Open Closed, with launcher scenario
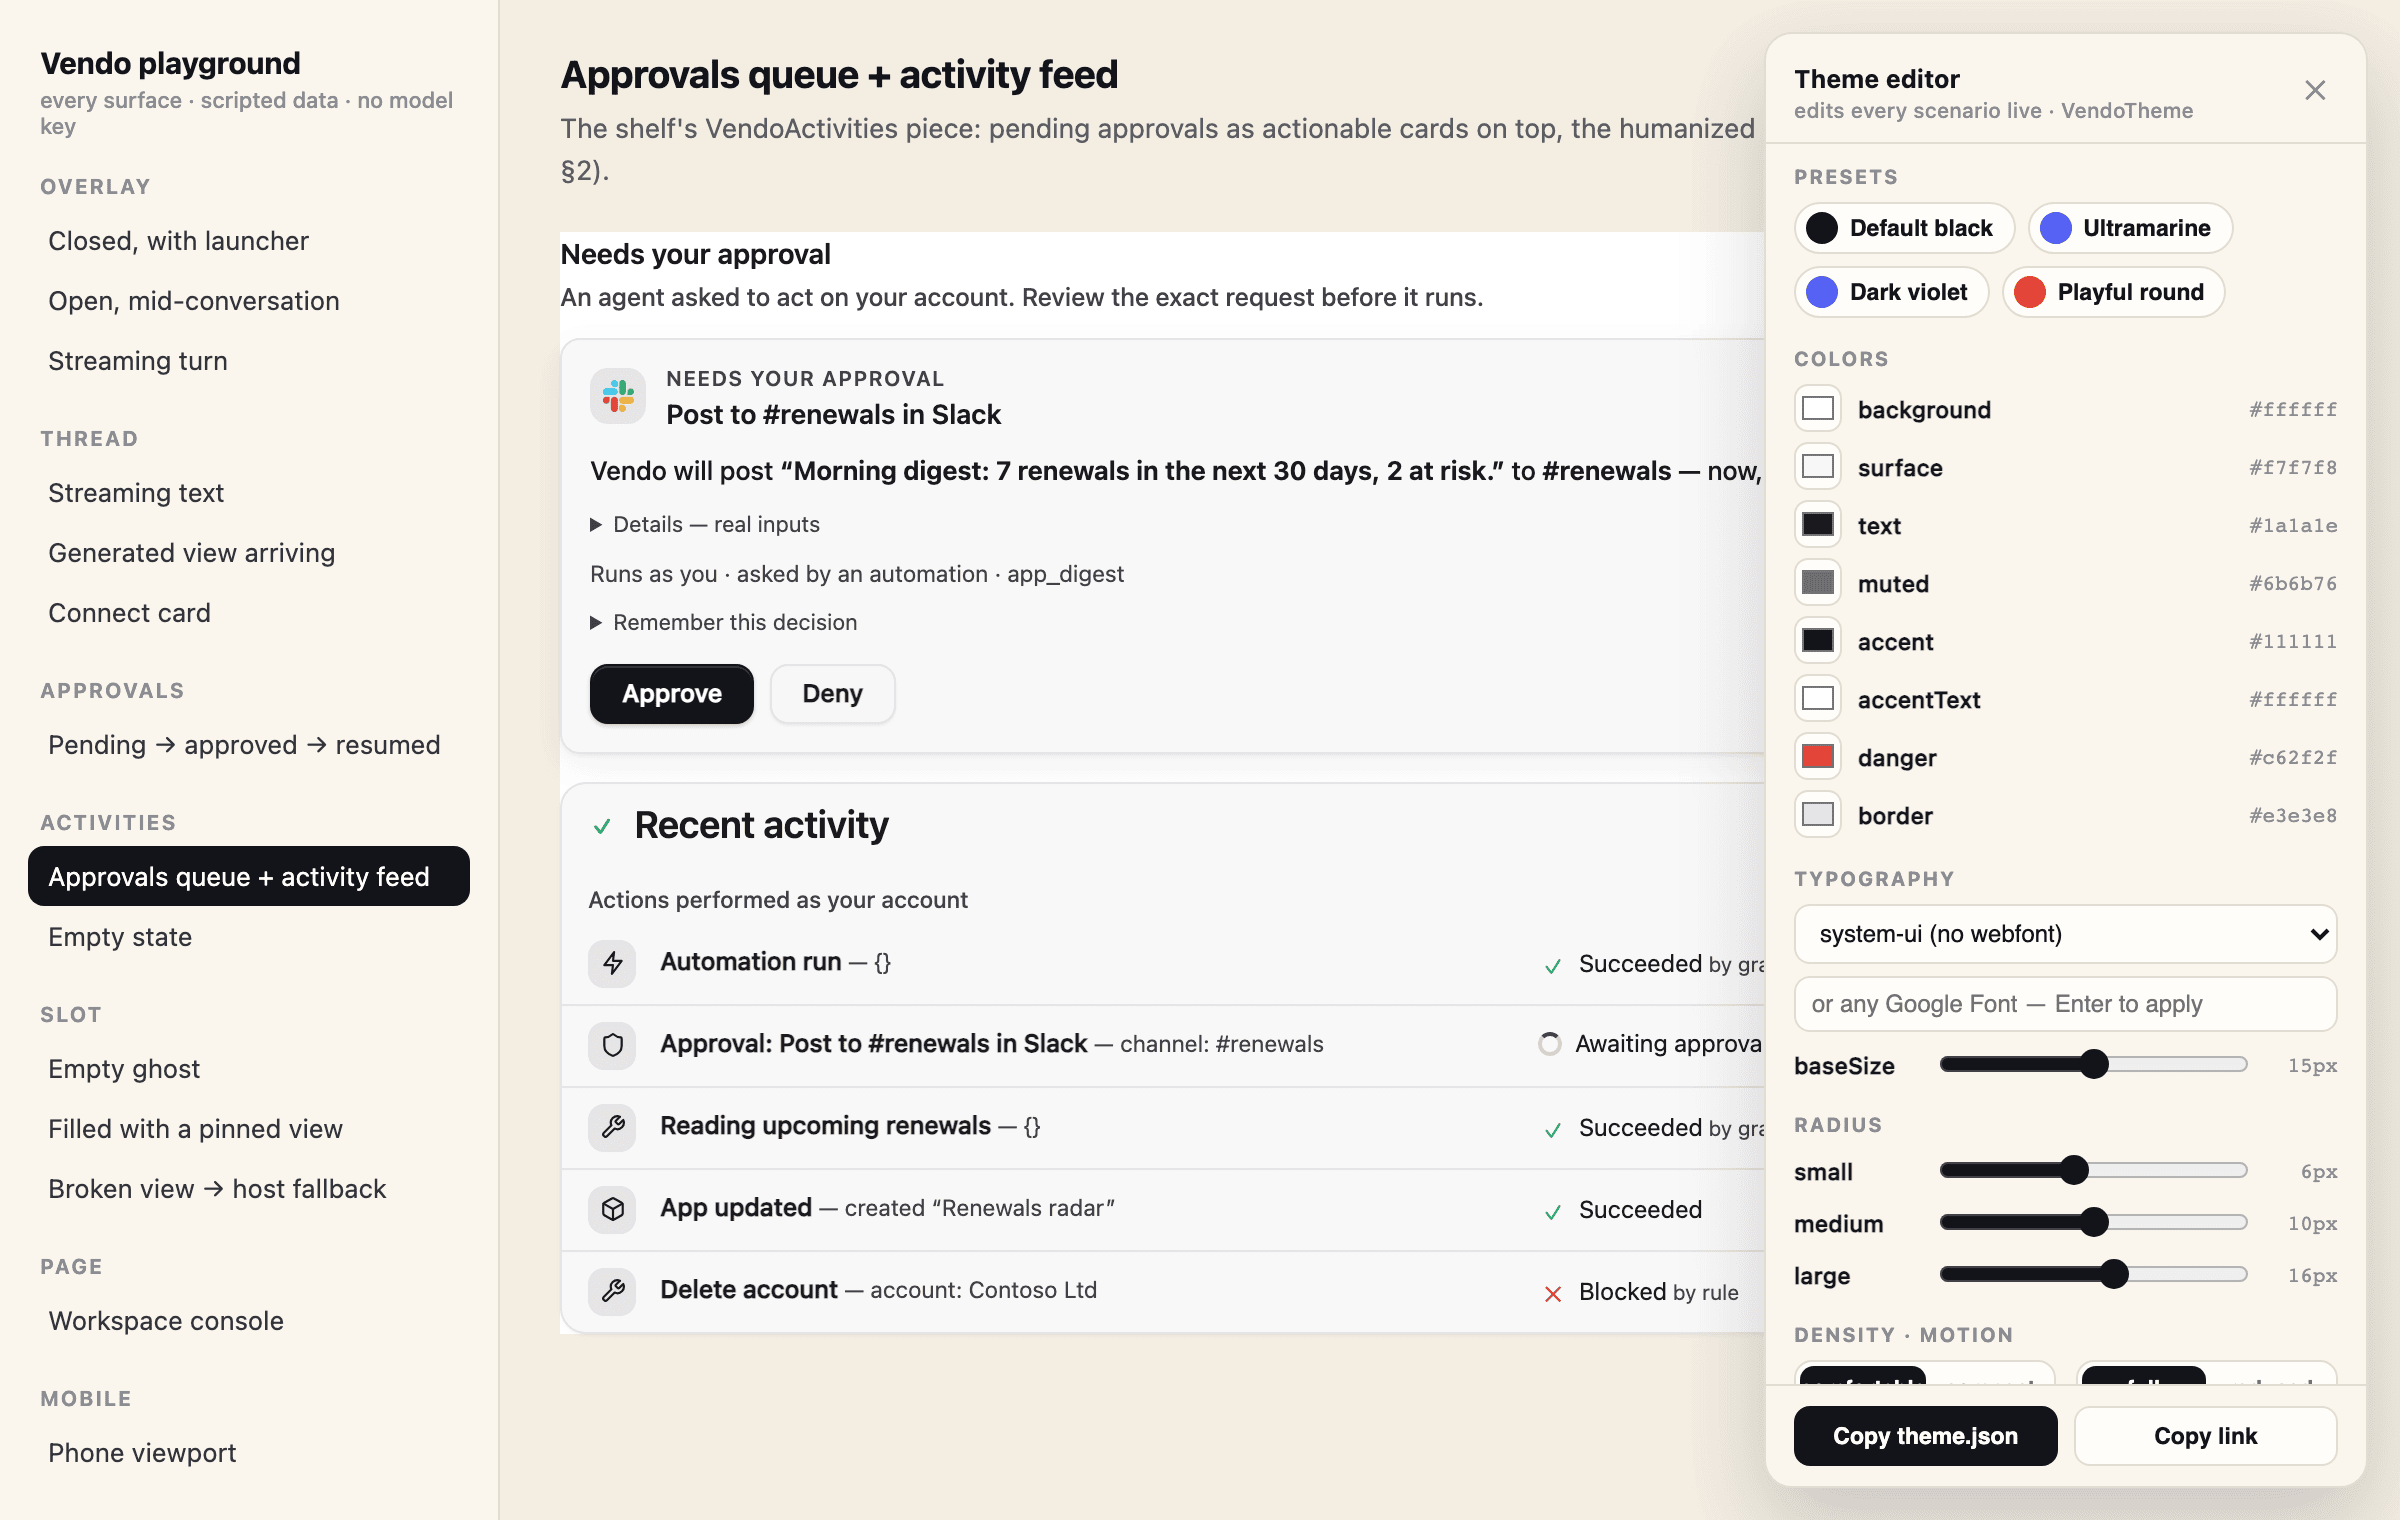2400x1520 pixels. [x=249, y=241]
